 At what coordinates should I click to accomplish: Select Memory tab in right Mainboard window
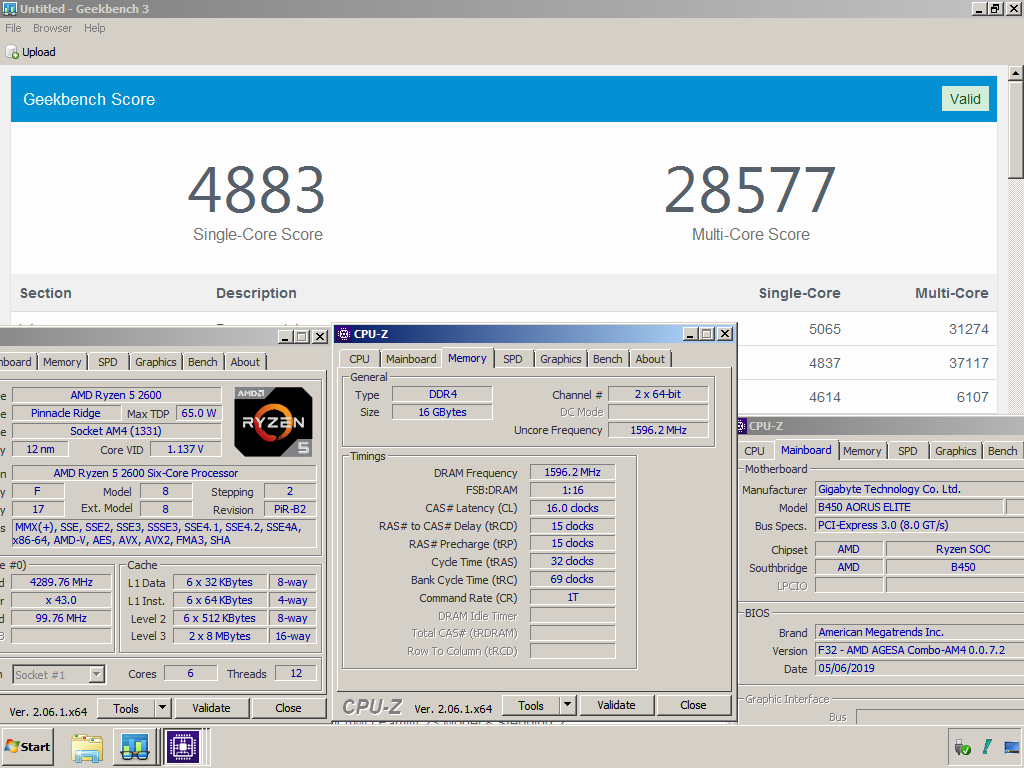(x=861, y=451)
